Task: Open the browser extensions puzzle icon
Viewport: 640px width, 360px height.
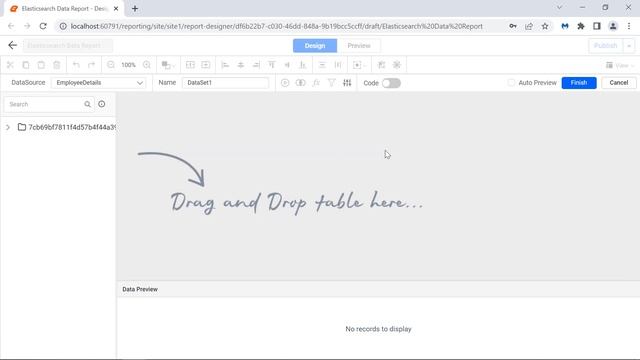Action: (x=581, y=26)
